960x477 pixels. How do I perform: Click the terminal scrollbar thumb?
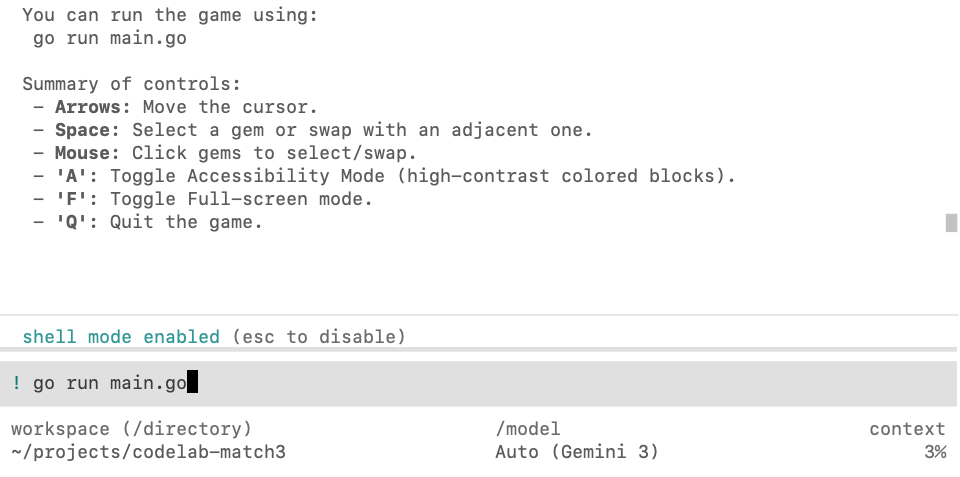coord(951,222)
